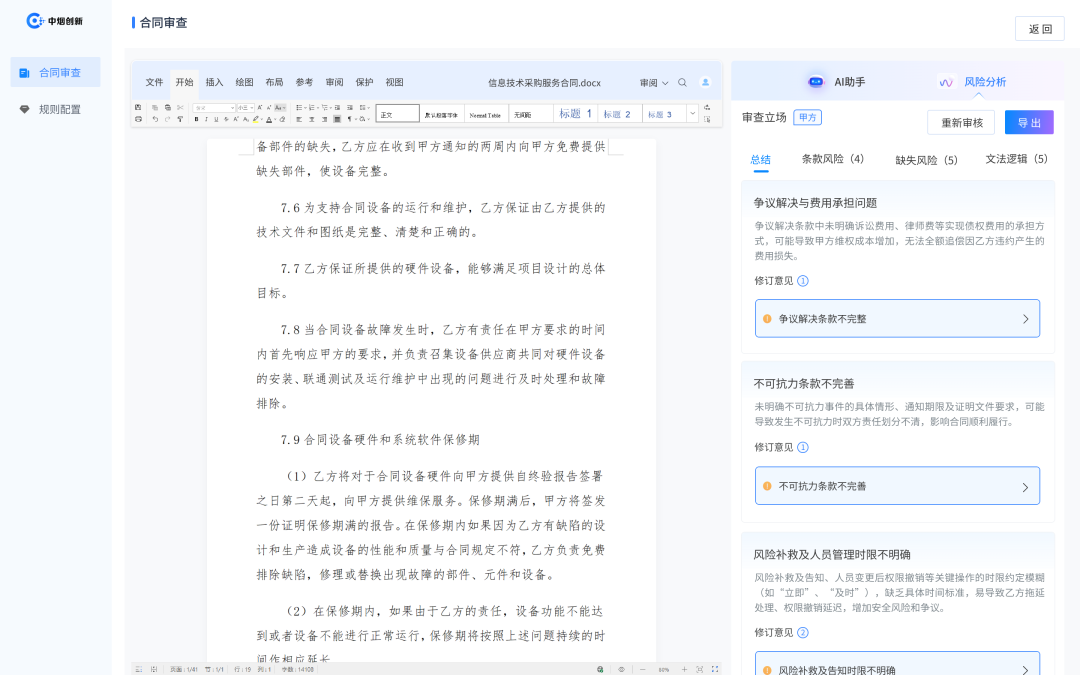Open the 视图 tab
Screen dimensions: 1080x675
click(x=394, y=82)
